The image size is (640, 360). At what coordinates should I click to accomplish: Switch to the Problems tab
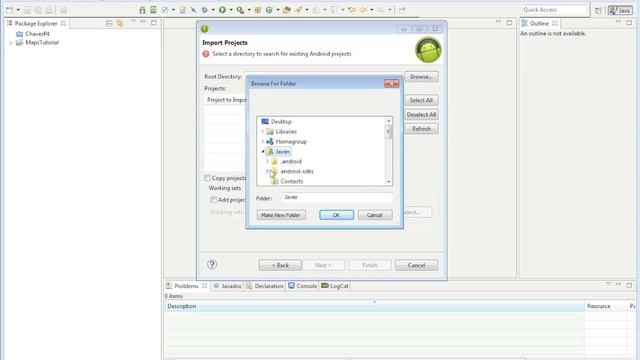186,286
